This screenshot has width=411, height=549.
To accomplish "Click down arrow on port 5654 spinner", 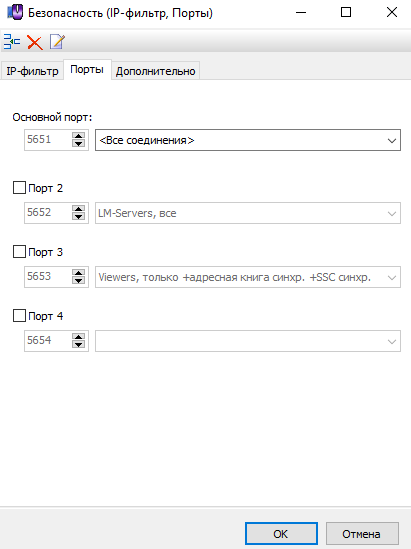I will pos(78,345).
